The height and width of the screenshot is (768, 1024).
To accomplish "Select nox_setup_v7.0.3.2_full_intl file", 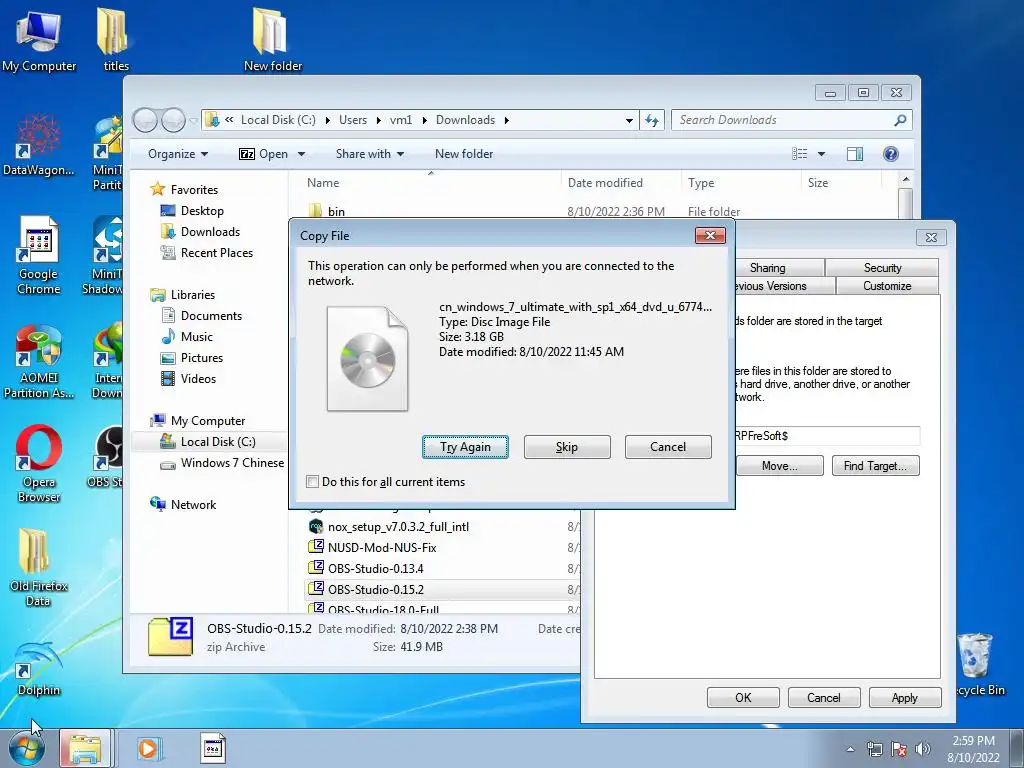I will pyautogui.click(x=398, y=527).
